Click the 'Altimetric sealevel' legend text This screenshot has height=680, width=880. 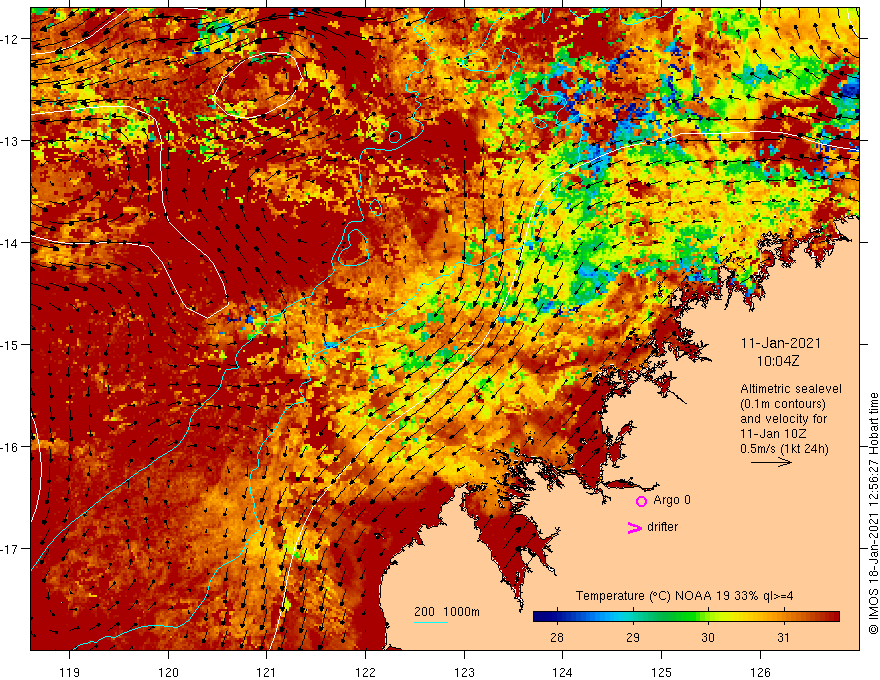[791, 389]
